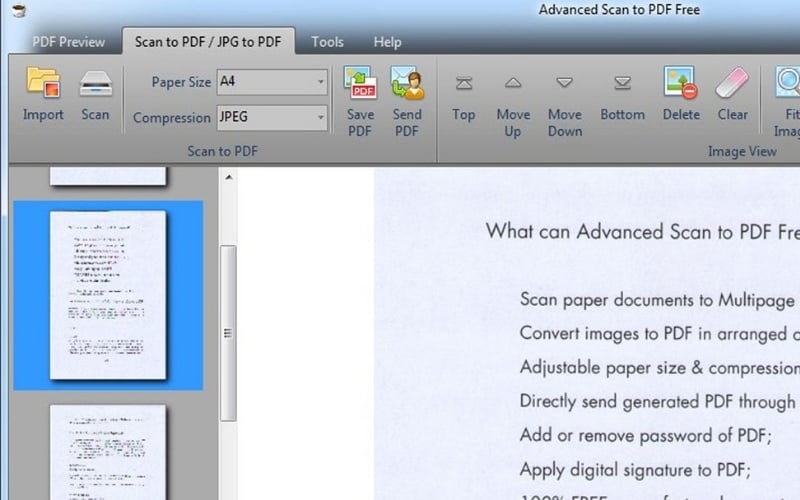The width and height of the screenshot is (800, 500).
Task: Start scanning with the Scan icon
Action: (x=95, y=83)
